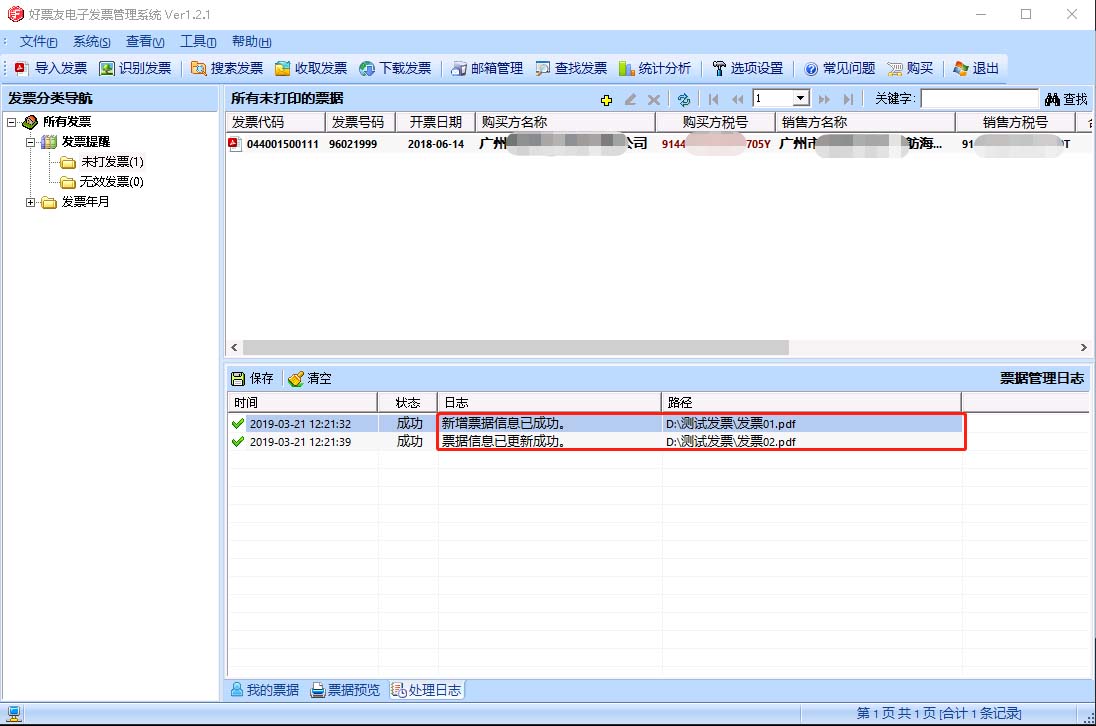Image resolution: width=1096 pixels, height=726 pixels.
Task: Switch to 我的票据 tab
Action: pos(265,690)
